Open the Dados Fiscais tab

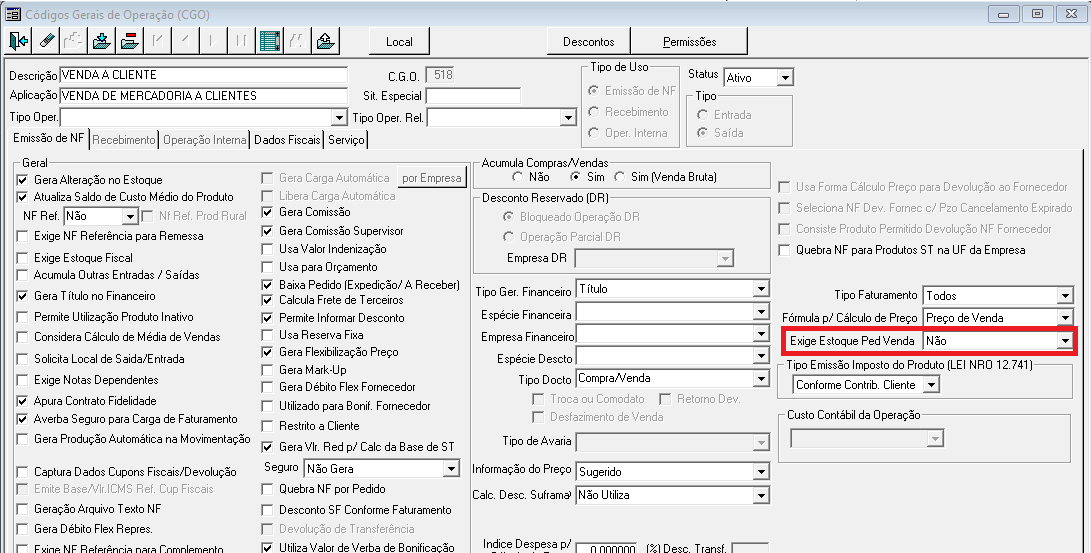click(x=287, y=140)
